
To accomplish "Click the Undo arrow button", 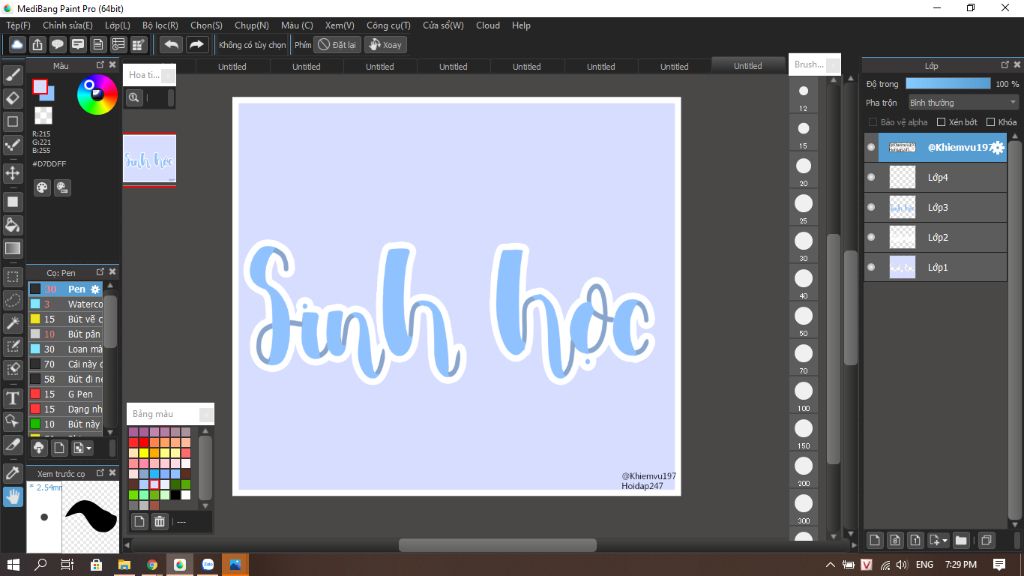I will [171, 44].
